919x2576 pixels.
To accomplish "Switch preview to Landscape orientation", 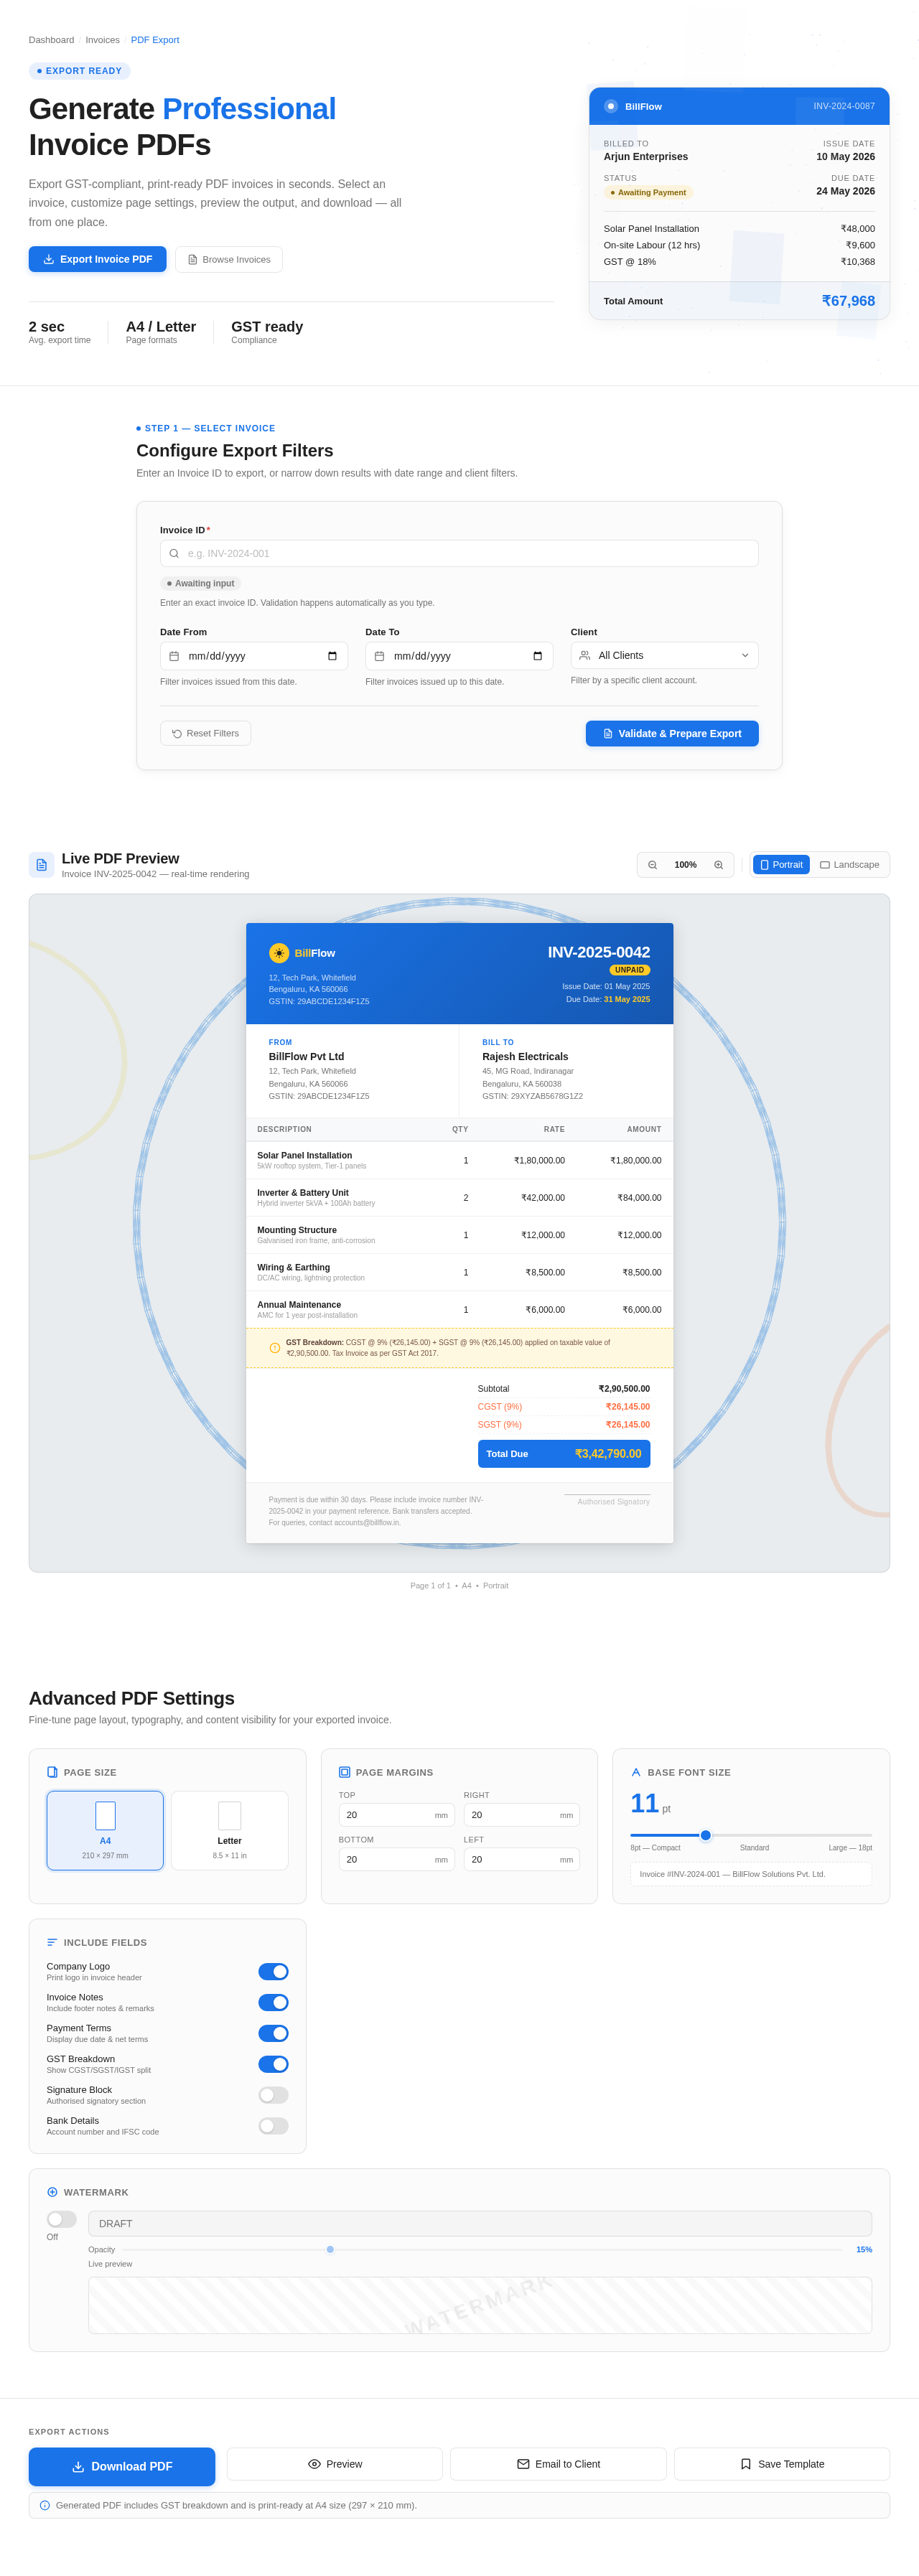I will point(849,865).
